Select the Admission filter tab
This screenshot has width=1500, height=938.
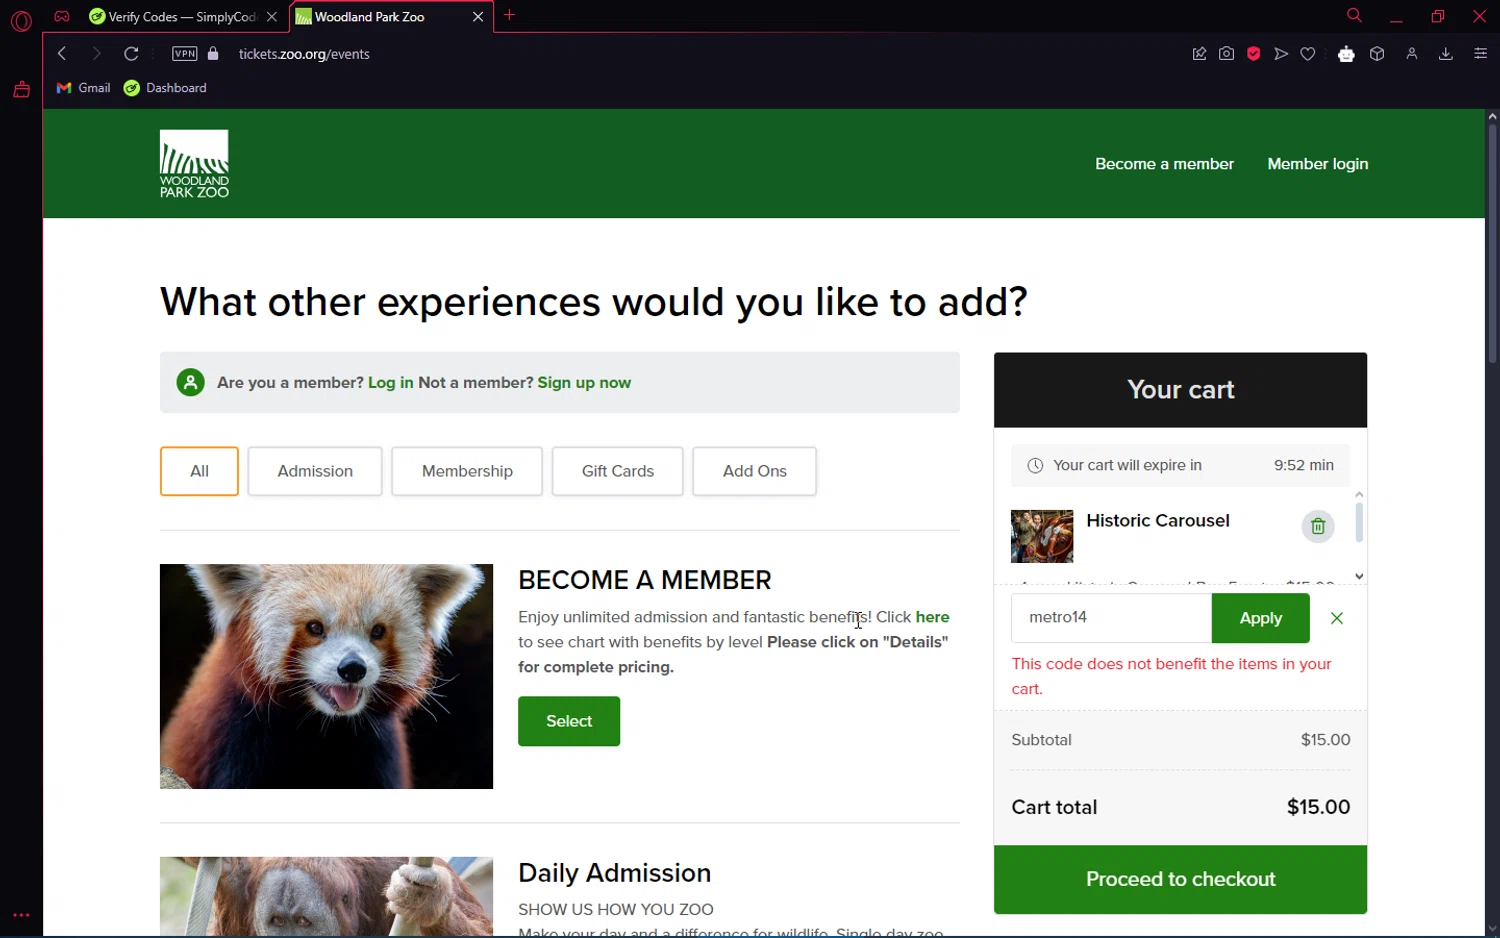(x=315, y=471)
